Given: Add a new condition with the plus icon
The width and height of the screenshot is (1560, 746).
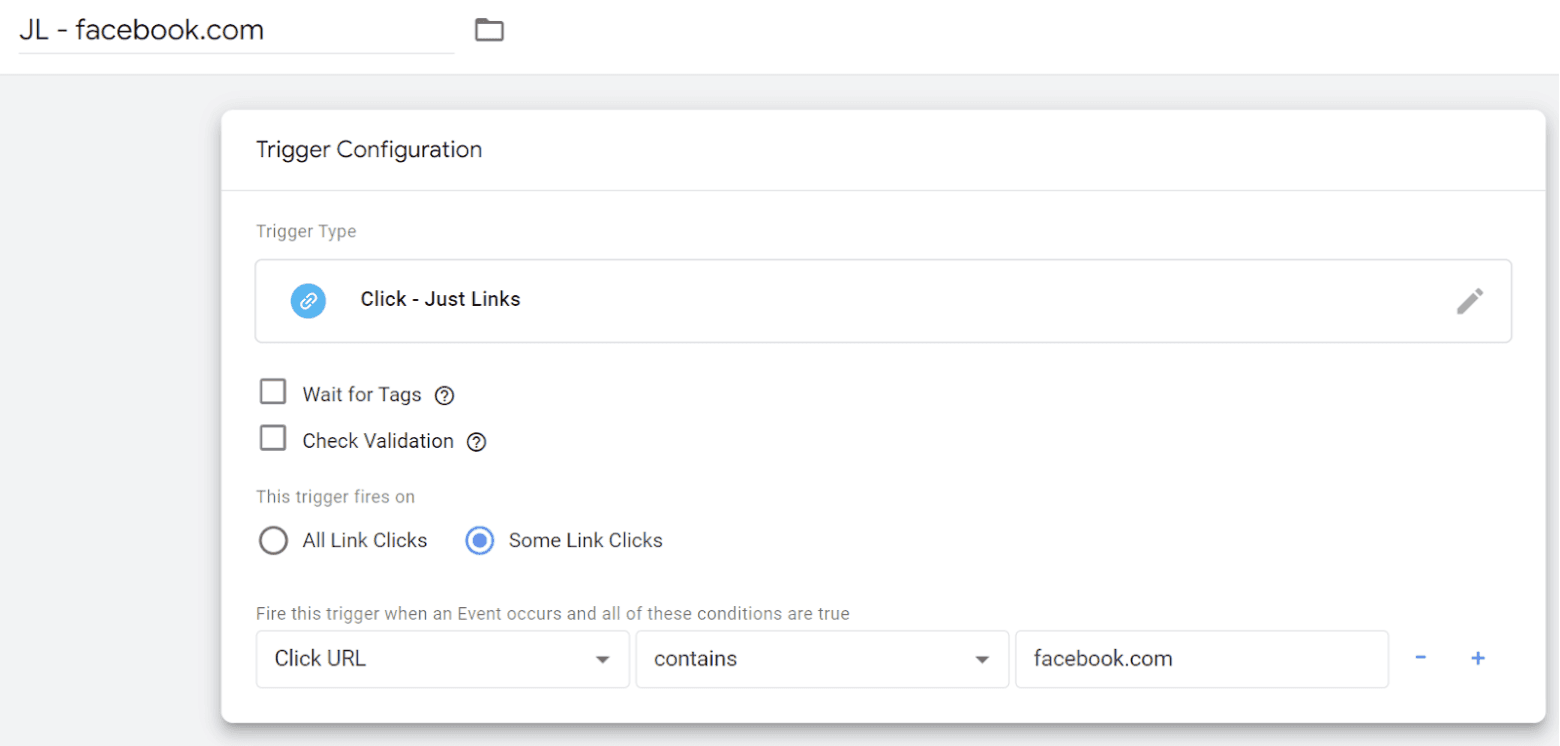Looking at the screenshot, I should click(x=1478, y=658).
